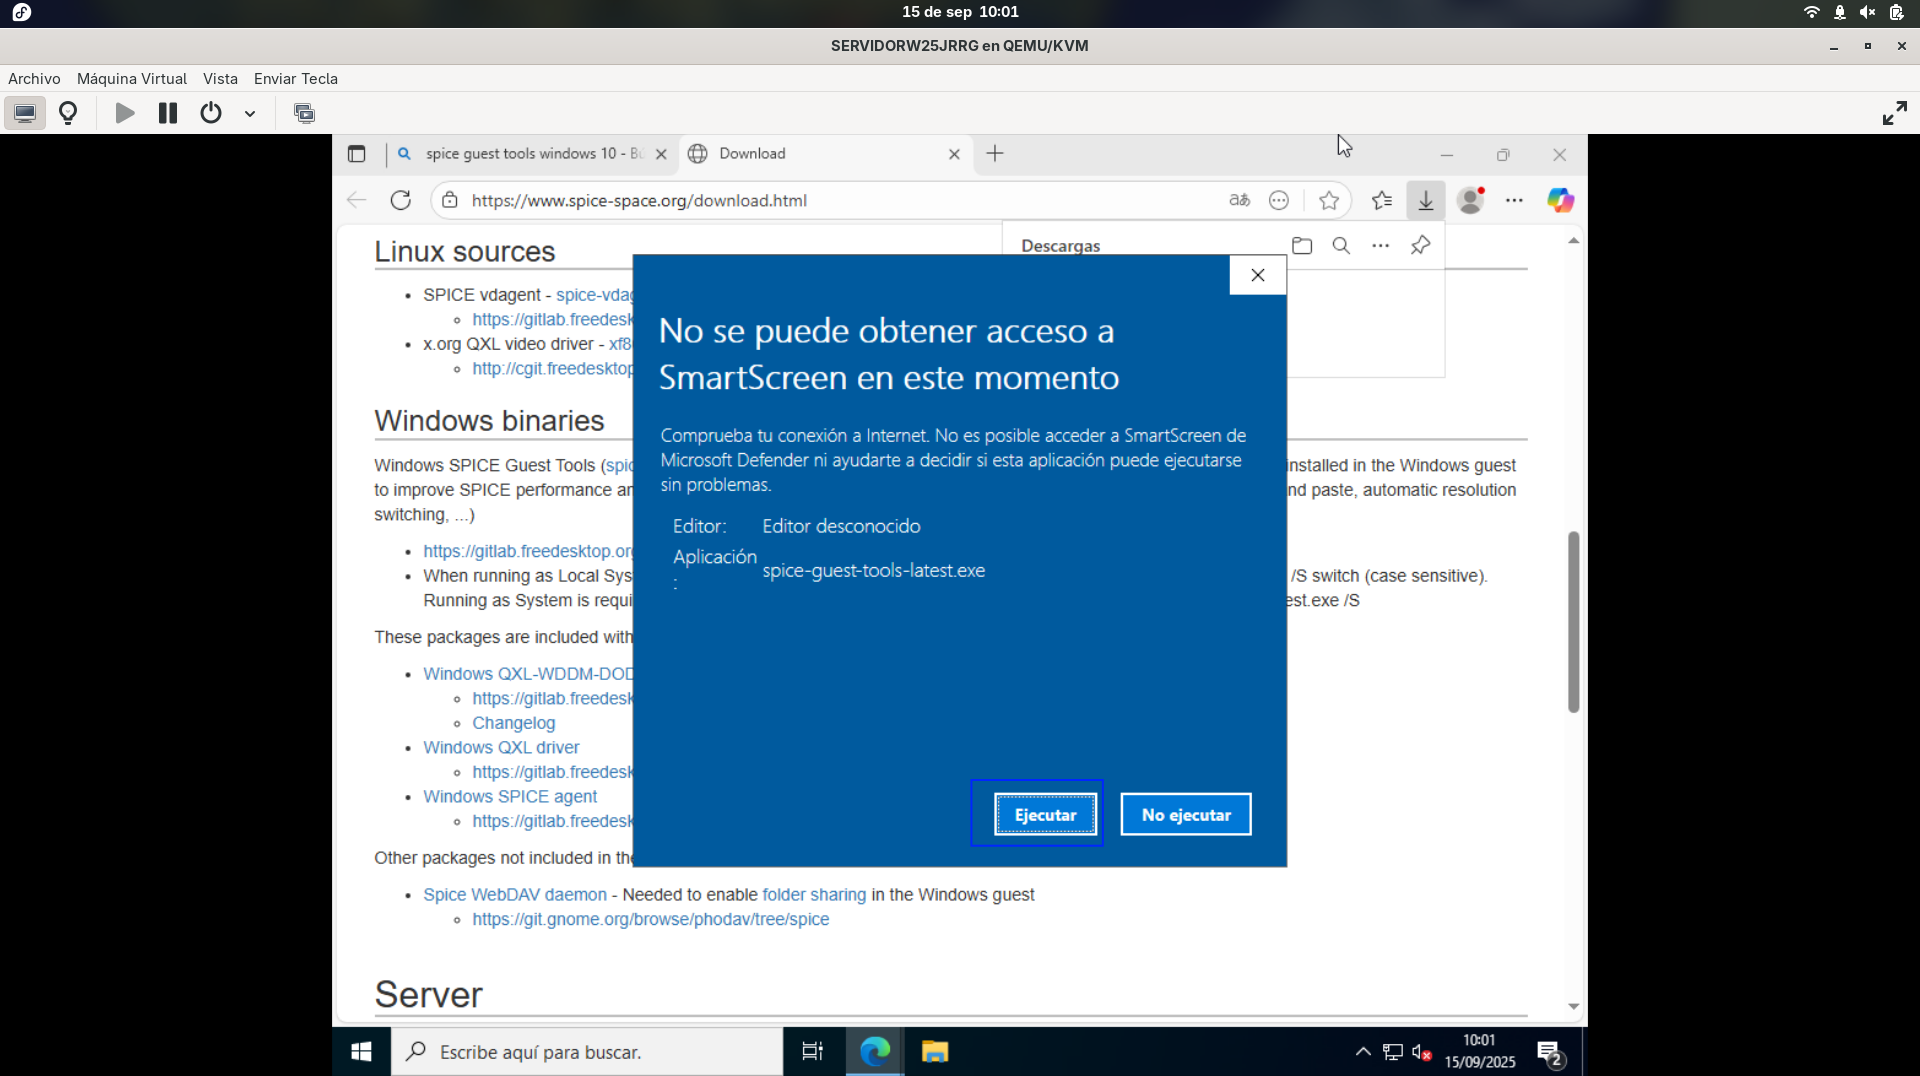Open the Enviar Tecla menu
The width and height of the screenshot is (1920, 1076).
tap(296, 79)
